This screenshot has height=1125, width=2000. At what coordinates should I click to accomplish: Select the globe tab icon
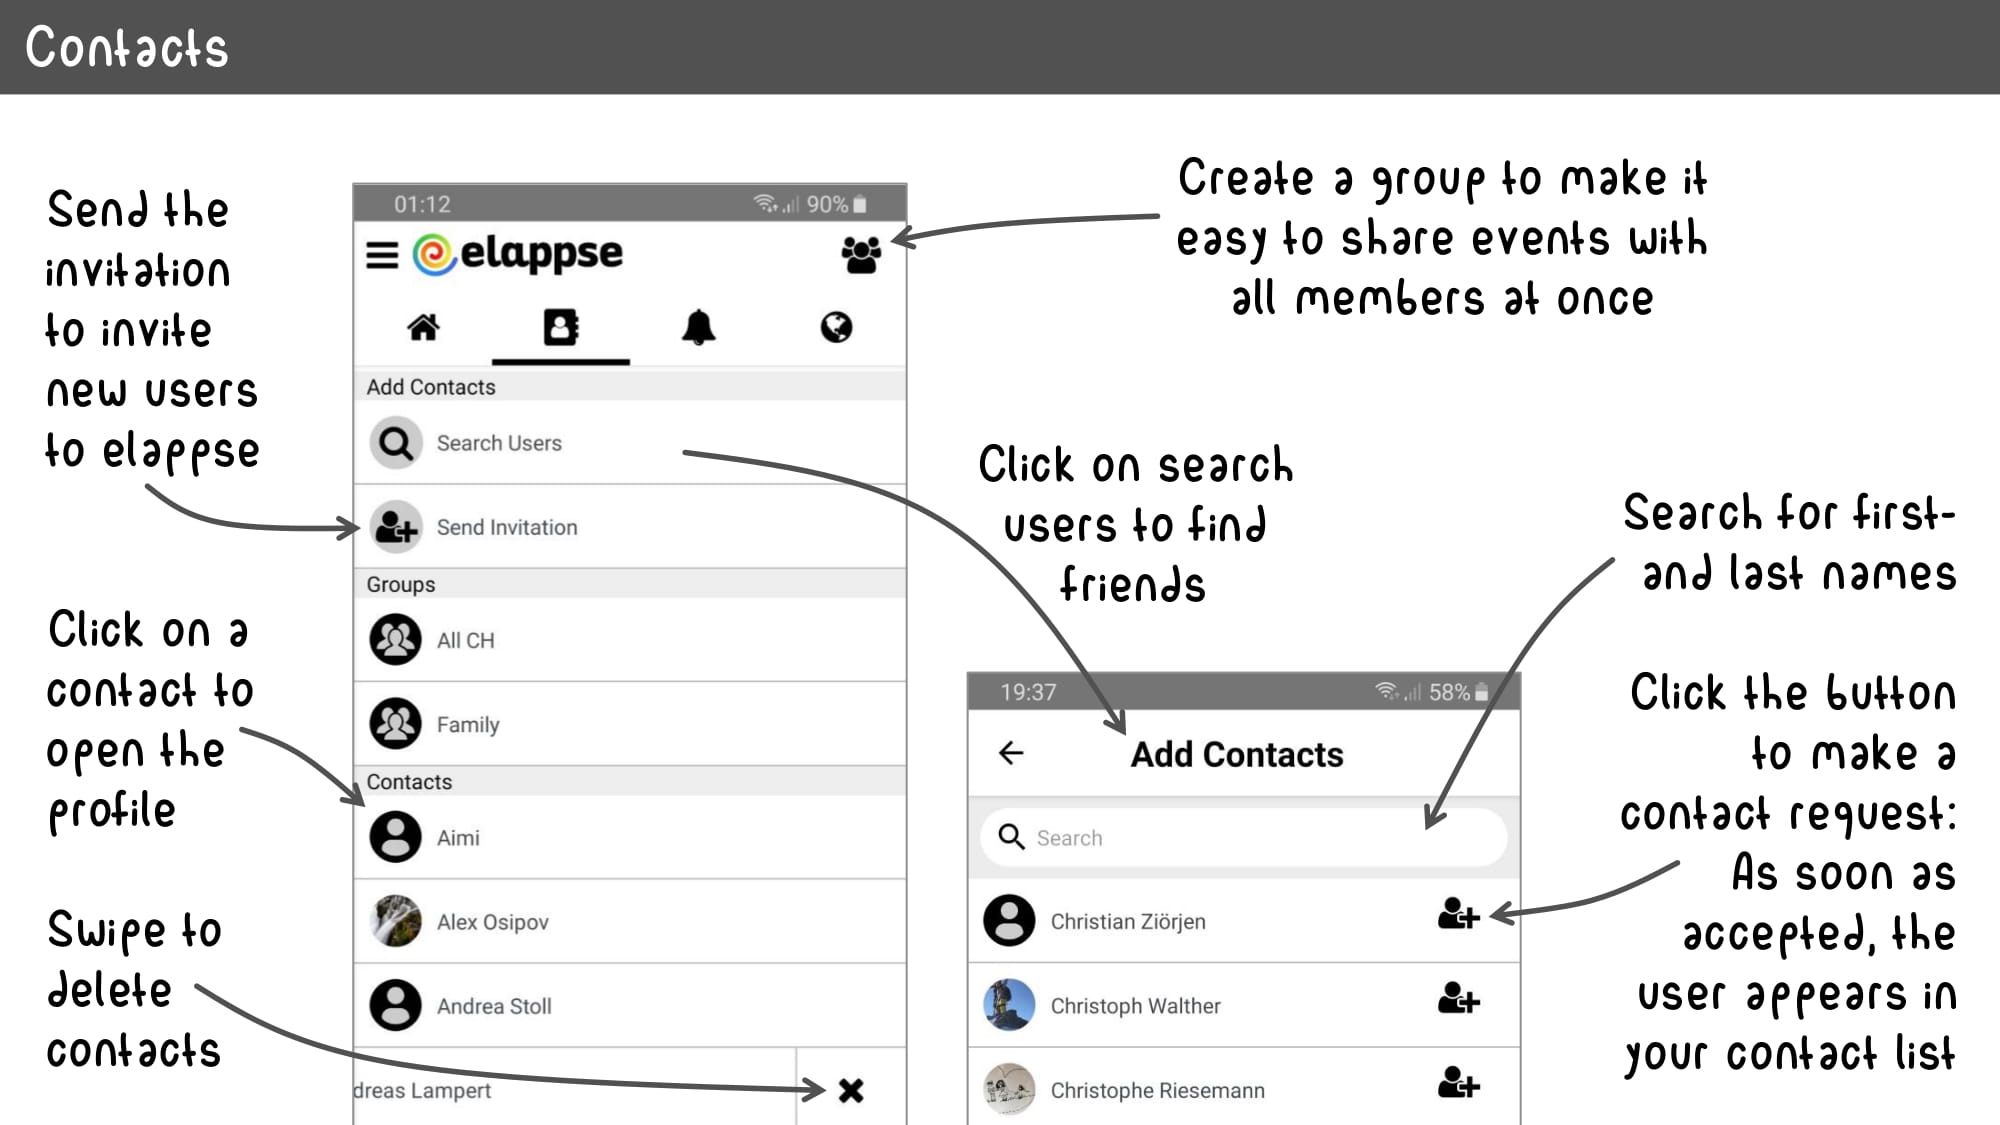coord(836,327)
